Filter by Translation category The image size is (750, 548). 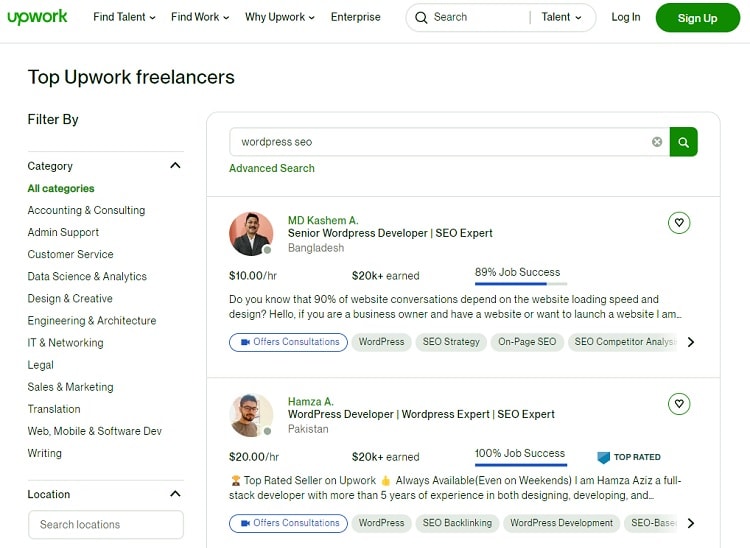click(54, 409)
